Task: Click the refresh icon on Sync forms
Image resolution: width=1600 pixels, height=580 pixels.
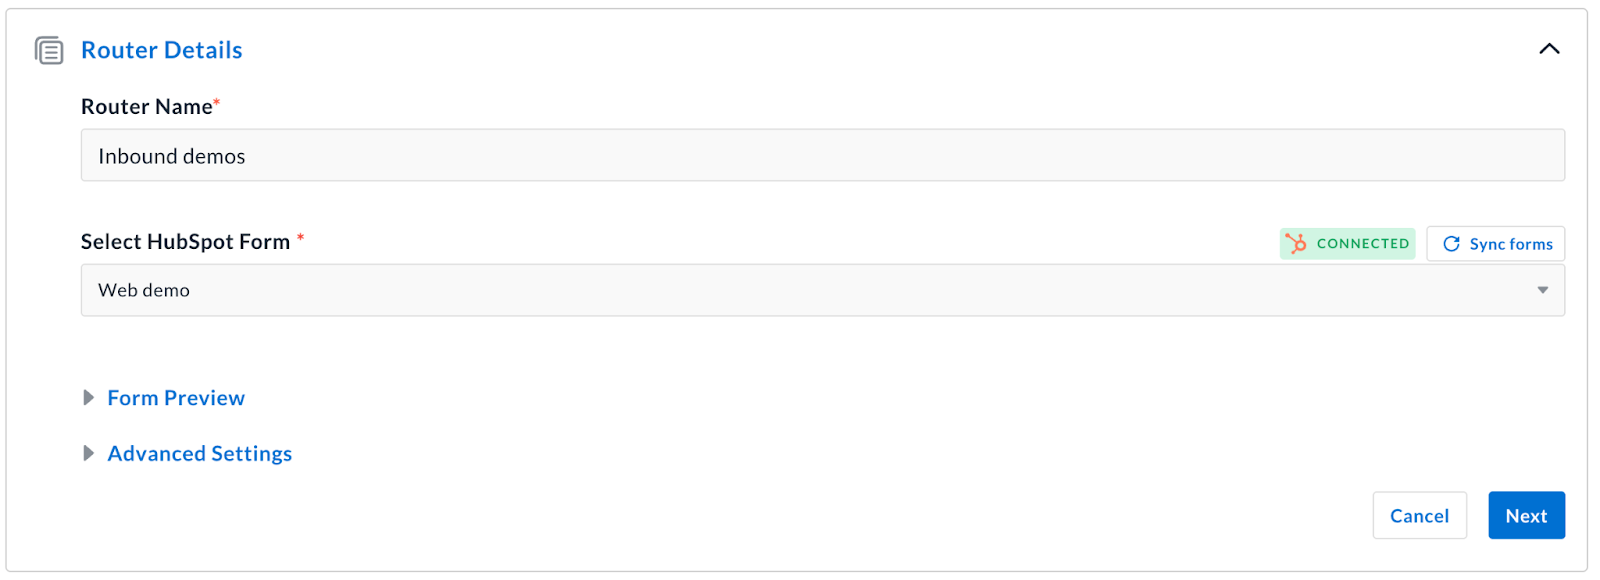Action: pyautogui.click(x=1452, y=243)
